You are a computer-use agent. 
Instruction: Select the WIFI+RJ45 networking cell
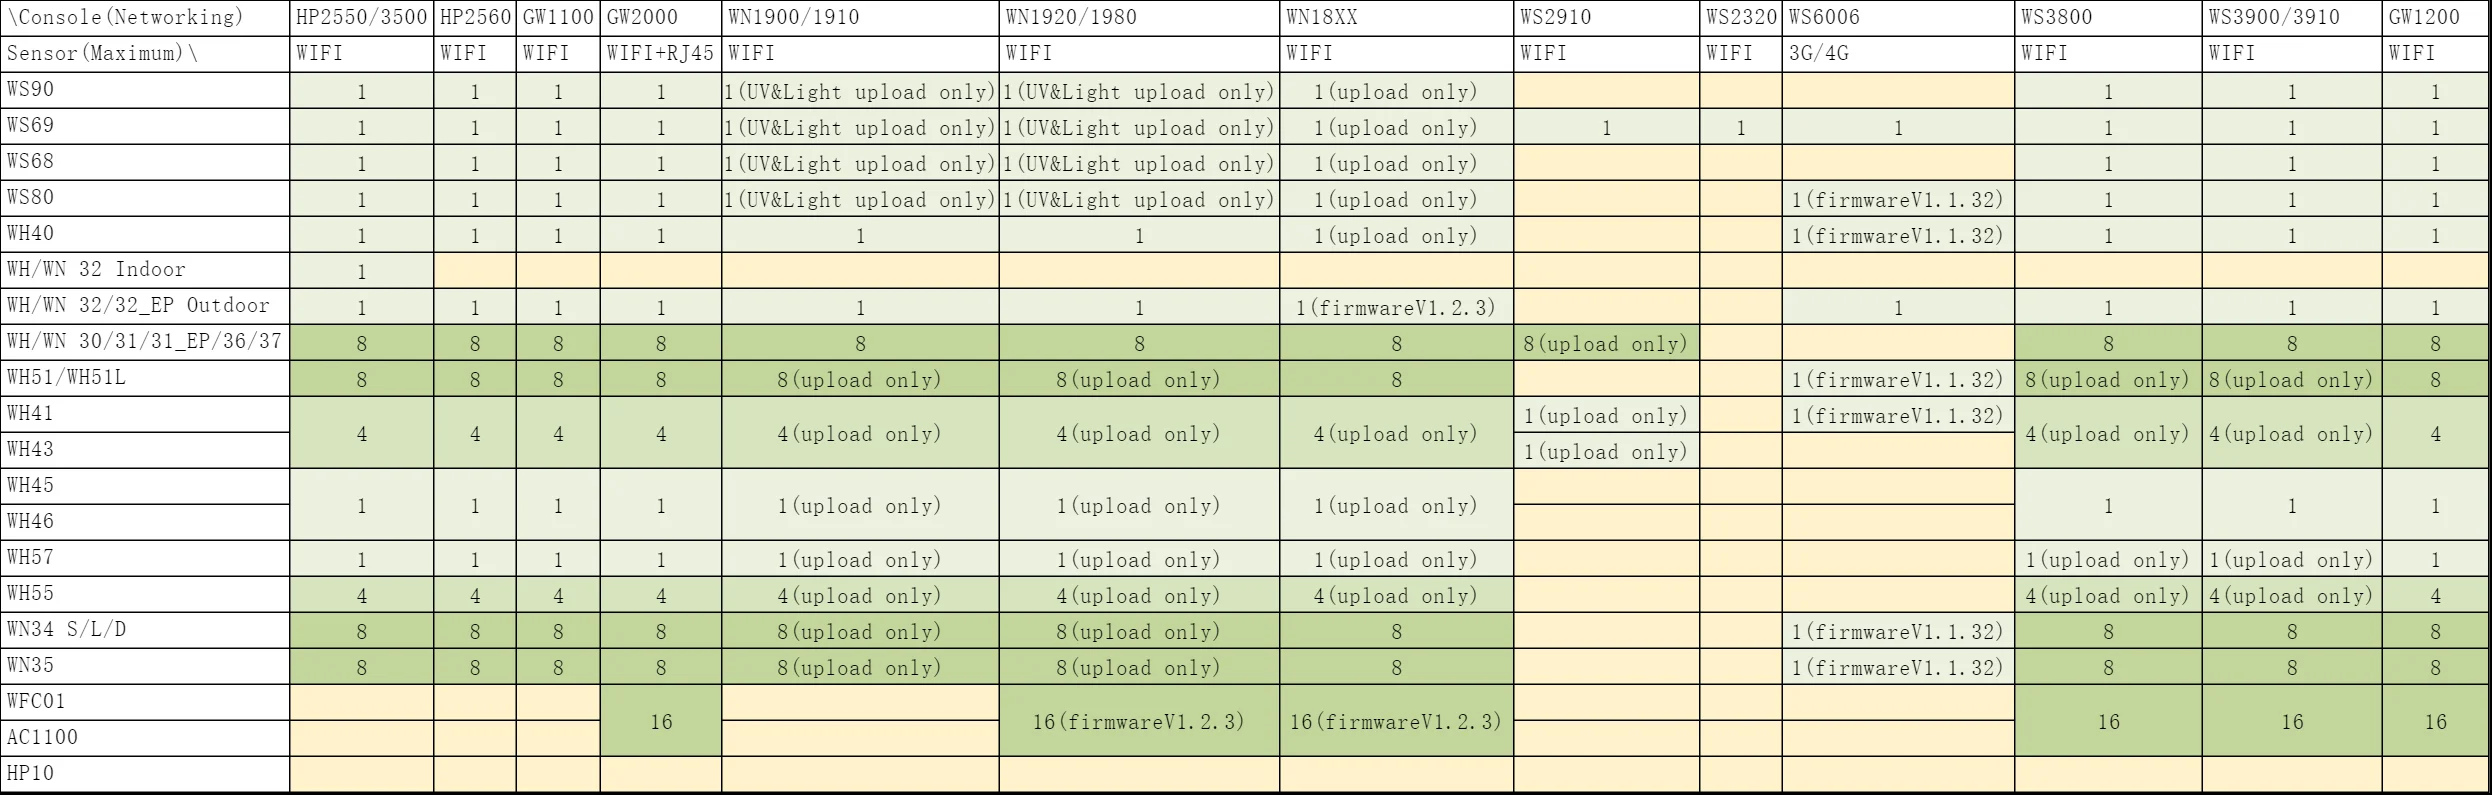(660, 54)
